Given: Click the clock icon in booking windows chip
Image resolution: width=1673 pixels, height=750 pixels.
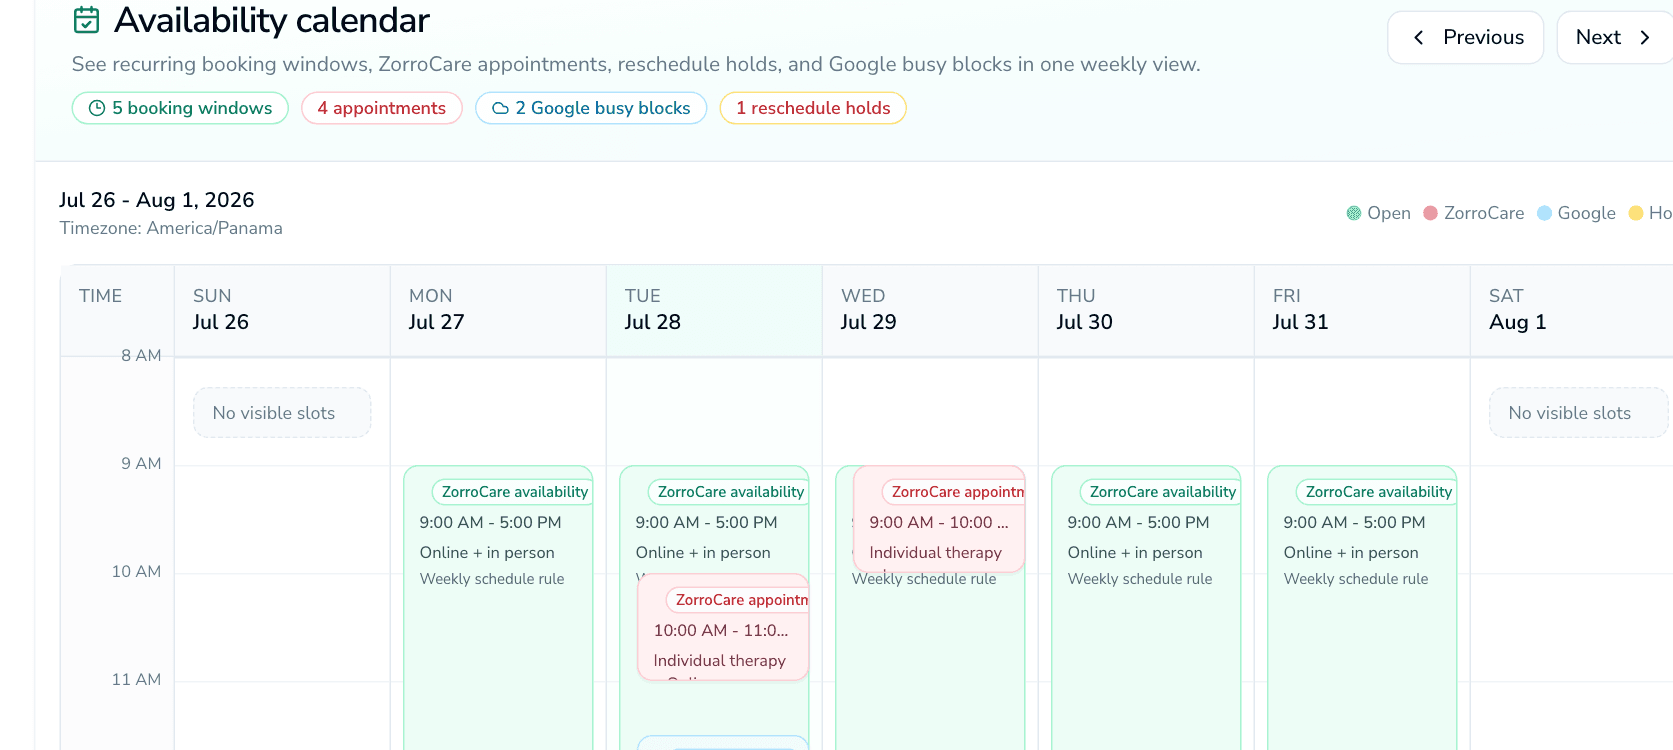Looking at the screenshot, I should (x=97, y=108).
